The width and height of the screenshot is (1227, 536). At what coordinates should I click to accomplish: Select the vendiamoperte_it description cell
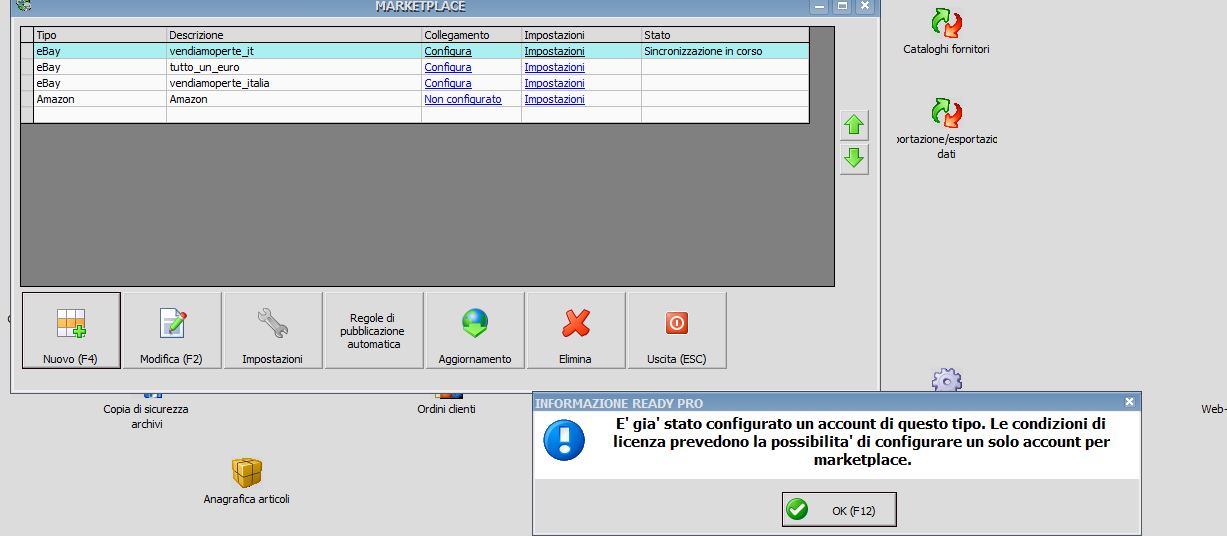pos(294,51)
